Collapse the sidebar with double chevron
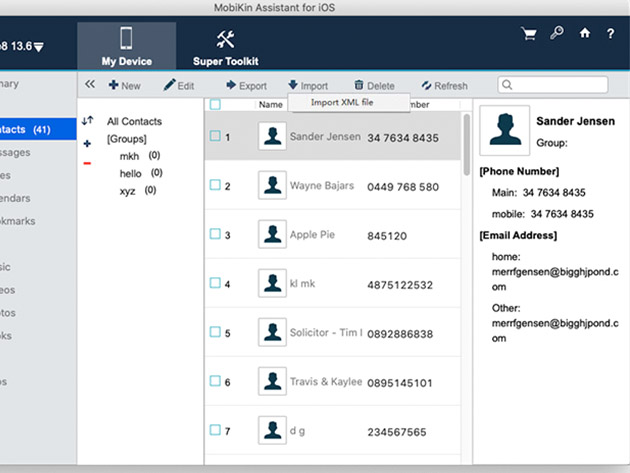This screenshot has width=630, height=473. point(90,84)
